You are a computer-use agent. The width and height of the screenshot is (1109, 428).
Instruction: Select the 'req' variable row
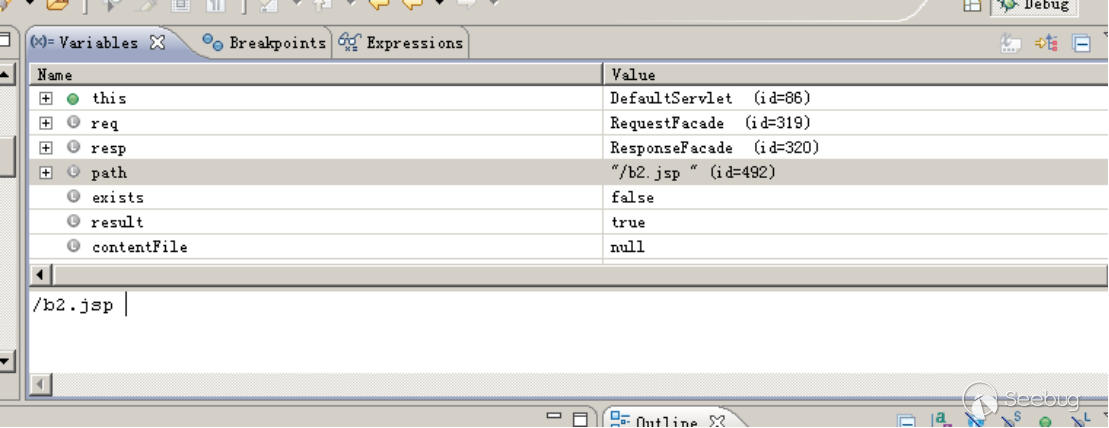click(569, 123)
